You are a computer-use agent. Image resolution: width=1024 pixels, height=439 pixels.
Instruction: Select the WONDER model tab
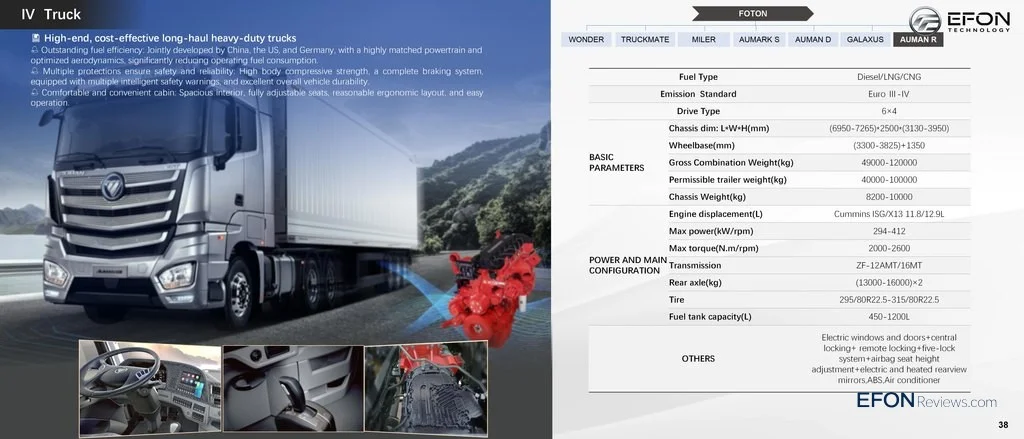pos(586,39)
